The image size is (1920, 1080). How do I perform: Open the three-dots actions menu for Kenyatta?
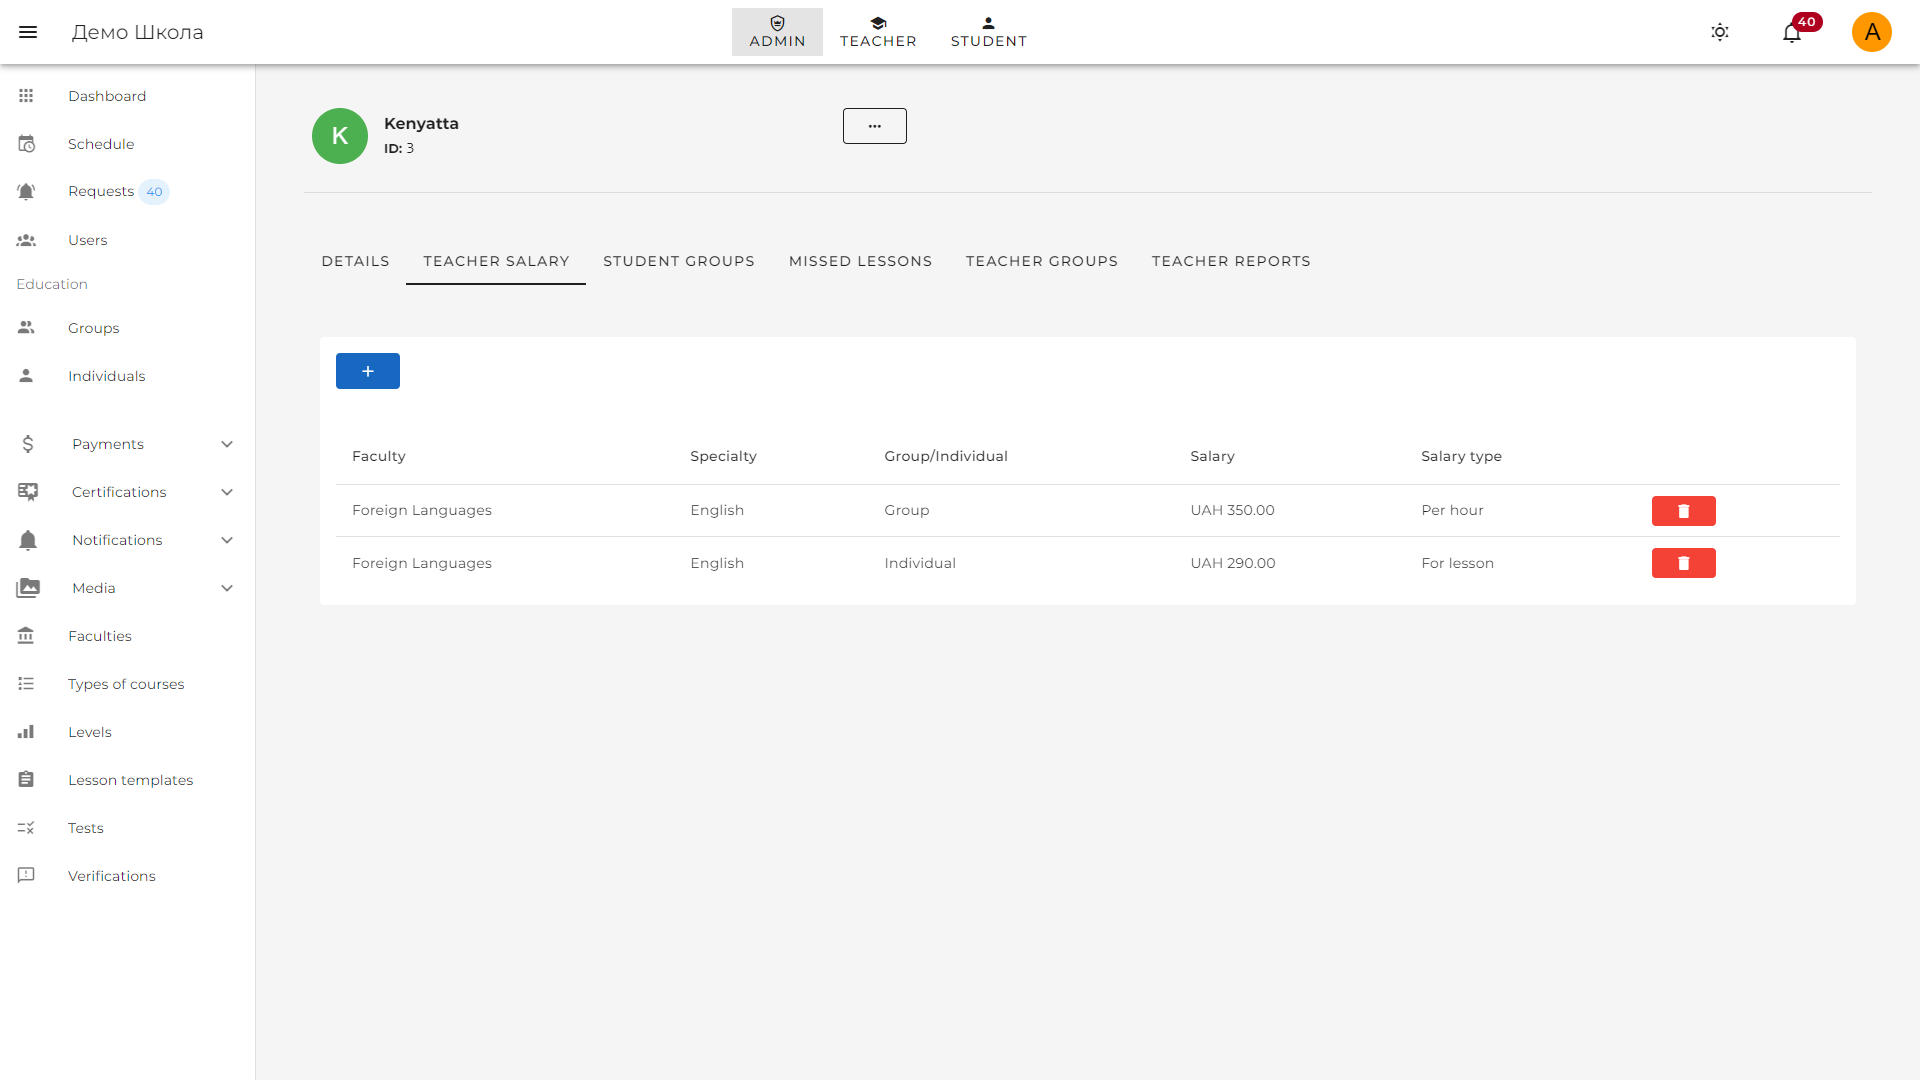(875, 126)
